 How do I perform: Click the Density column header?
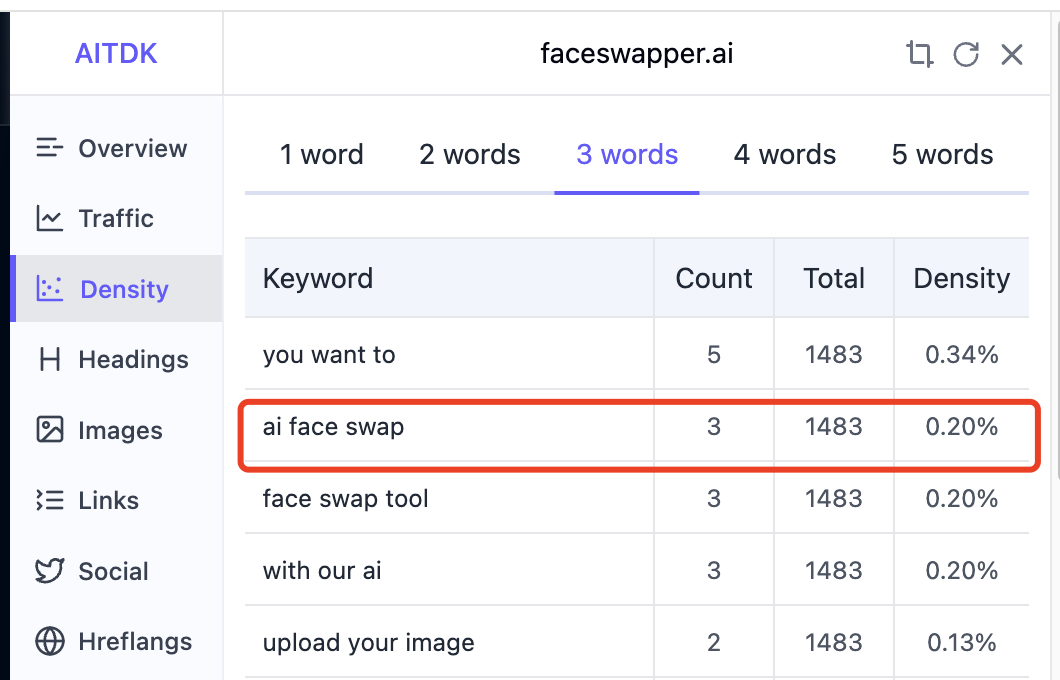962,278
